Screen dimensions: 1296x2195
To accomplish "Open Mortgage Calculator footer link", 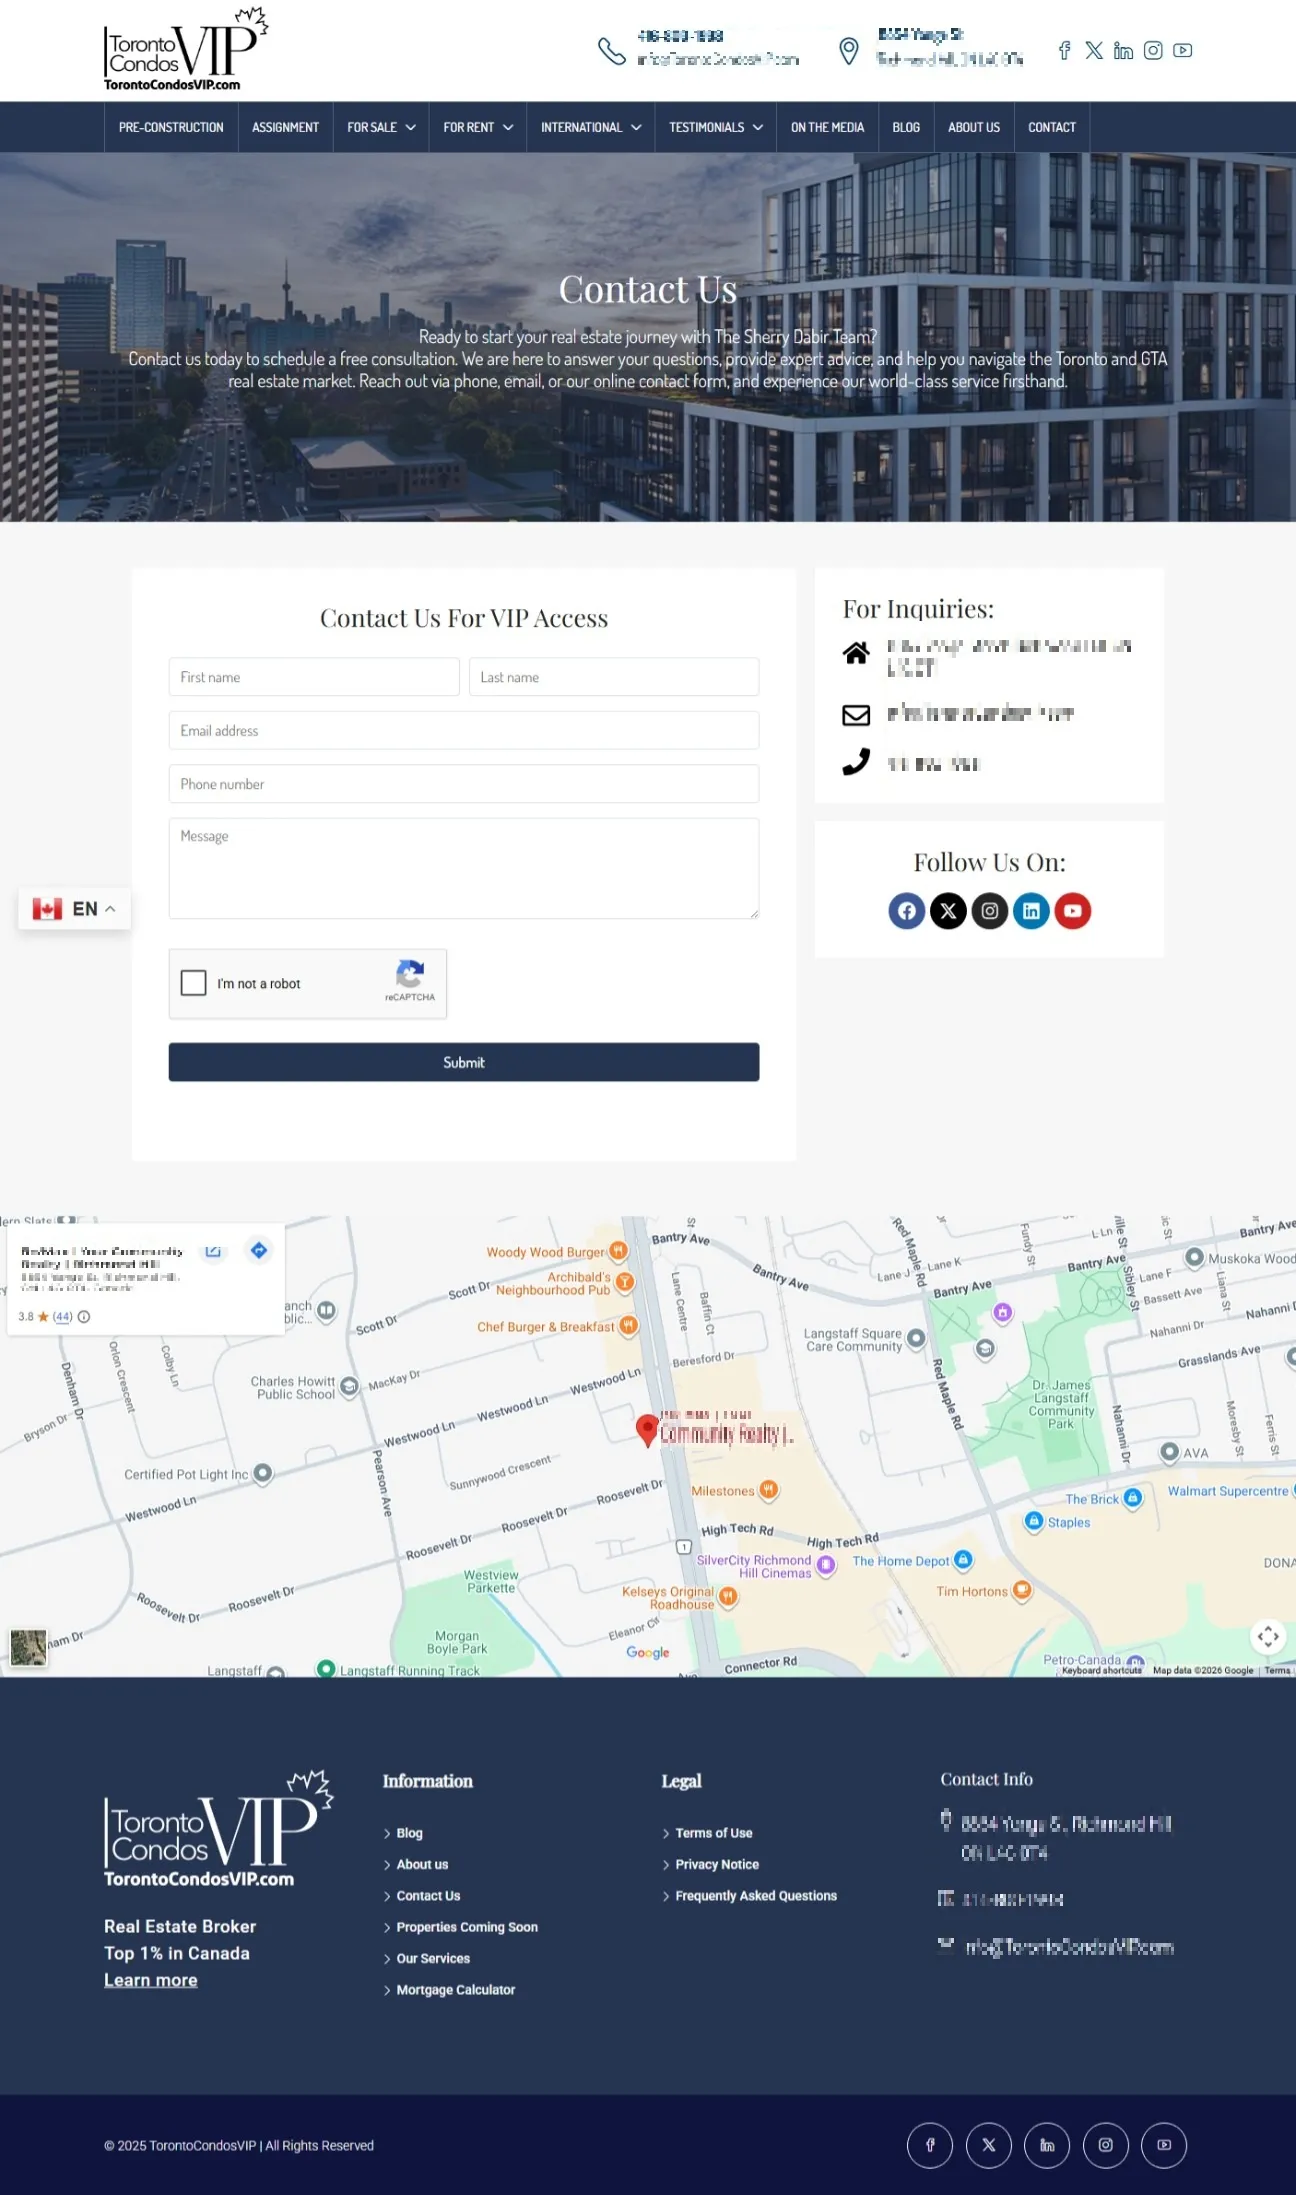I will (456, 1989).
